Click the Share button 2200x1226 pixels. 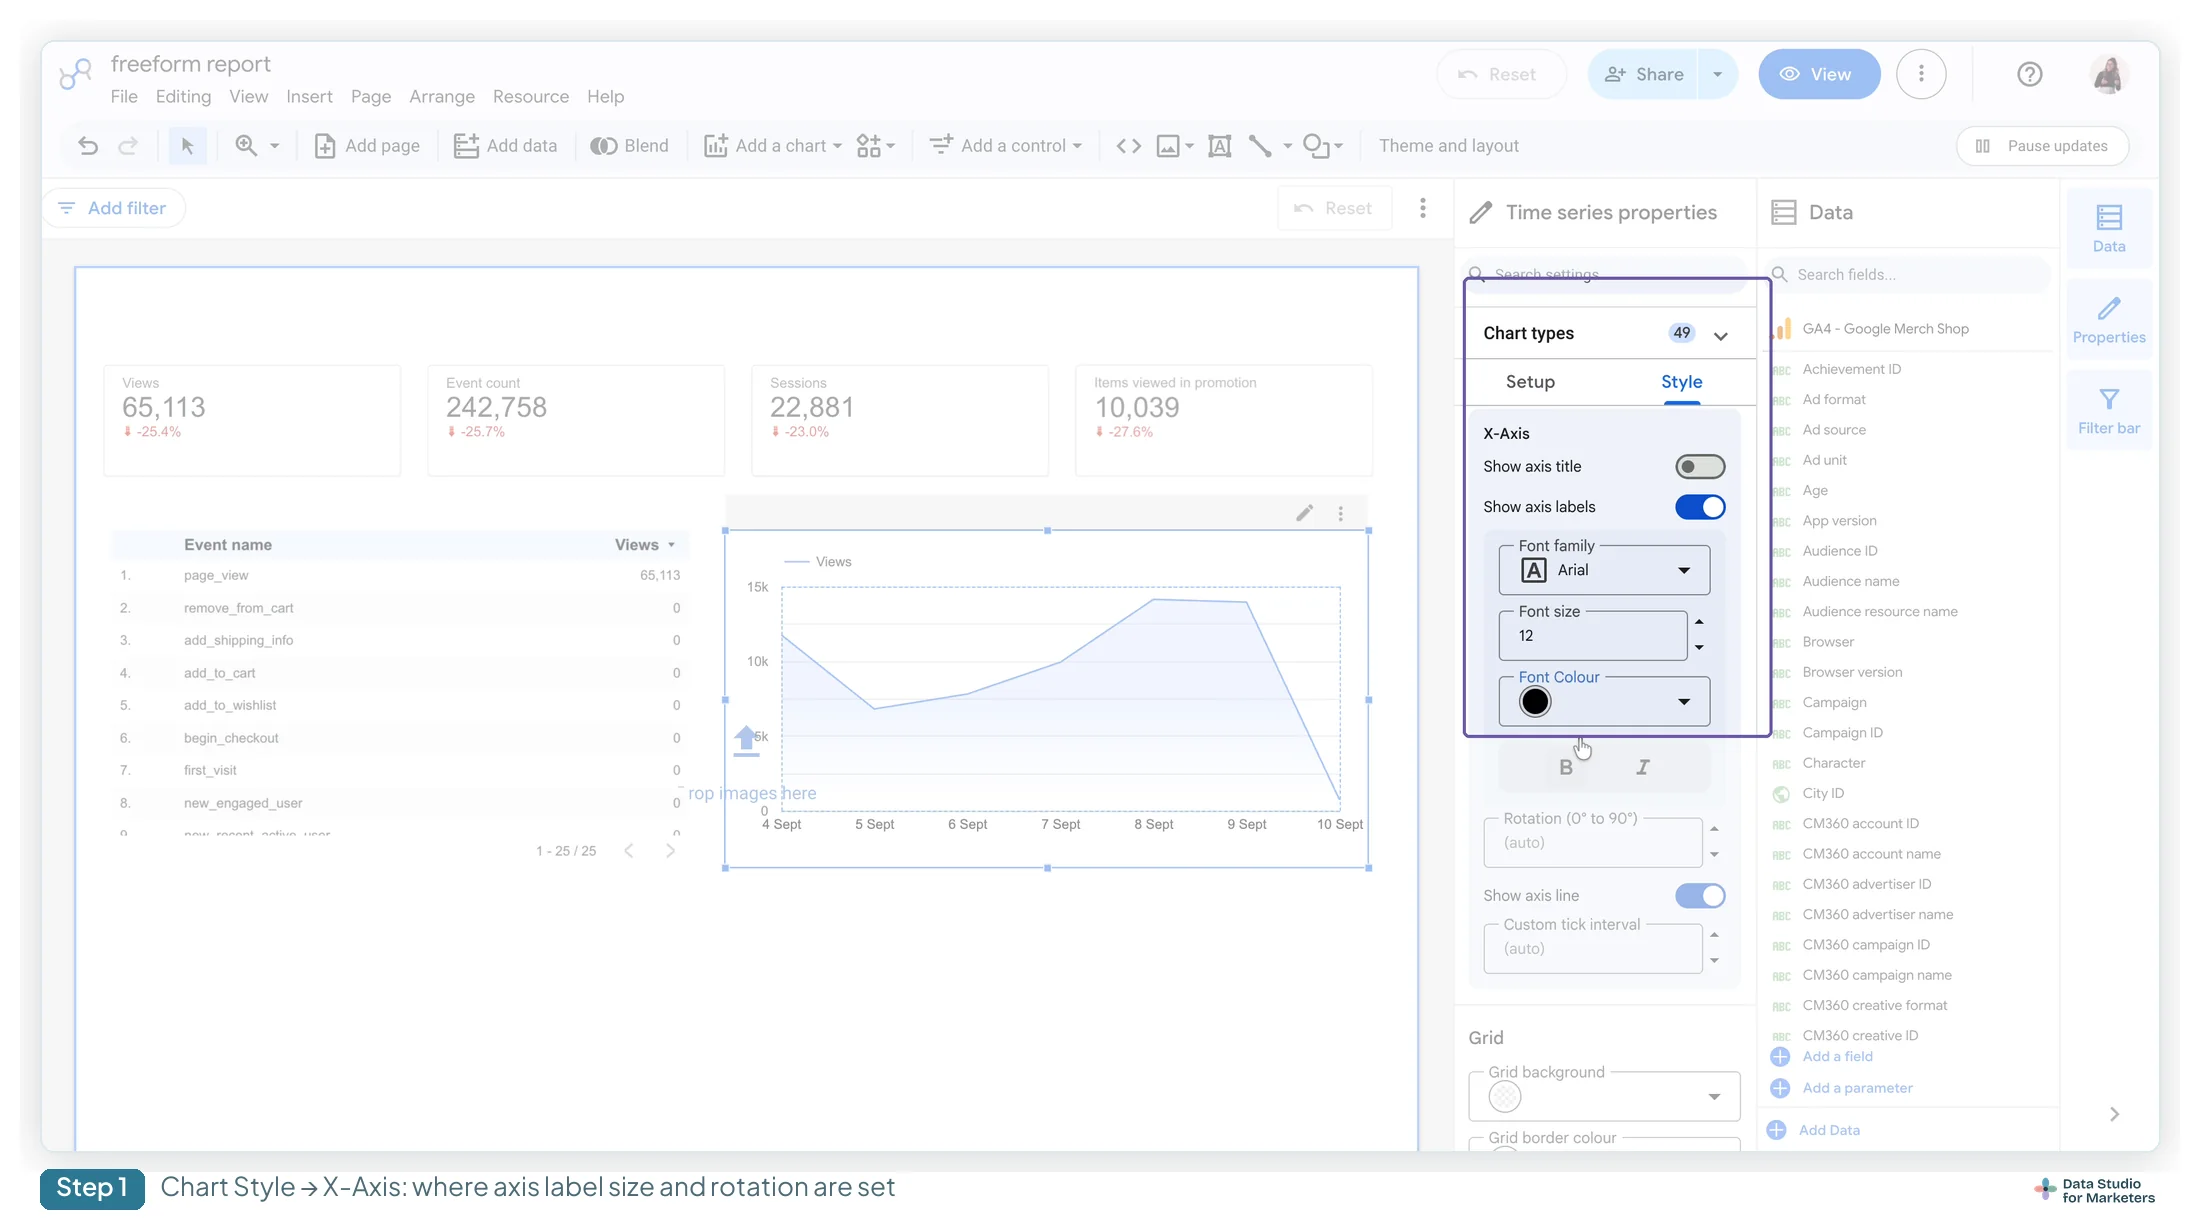coord(1644,74)
